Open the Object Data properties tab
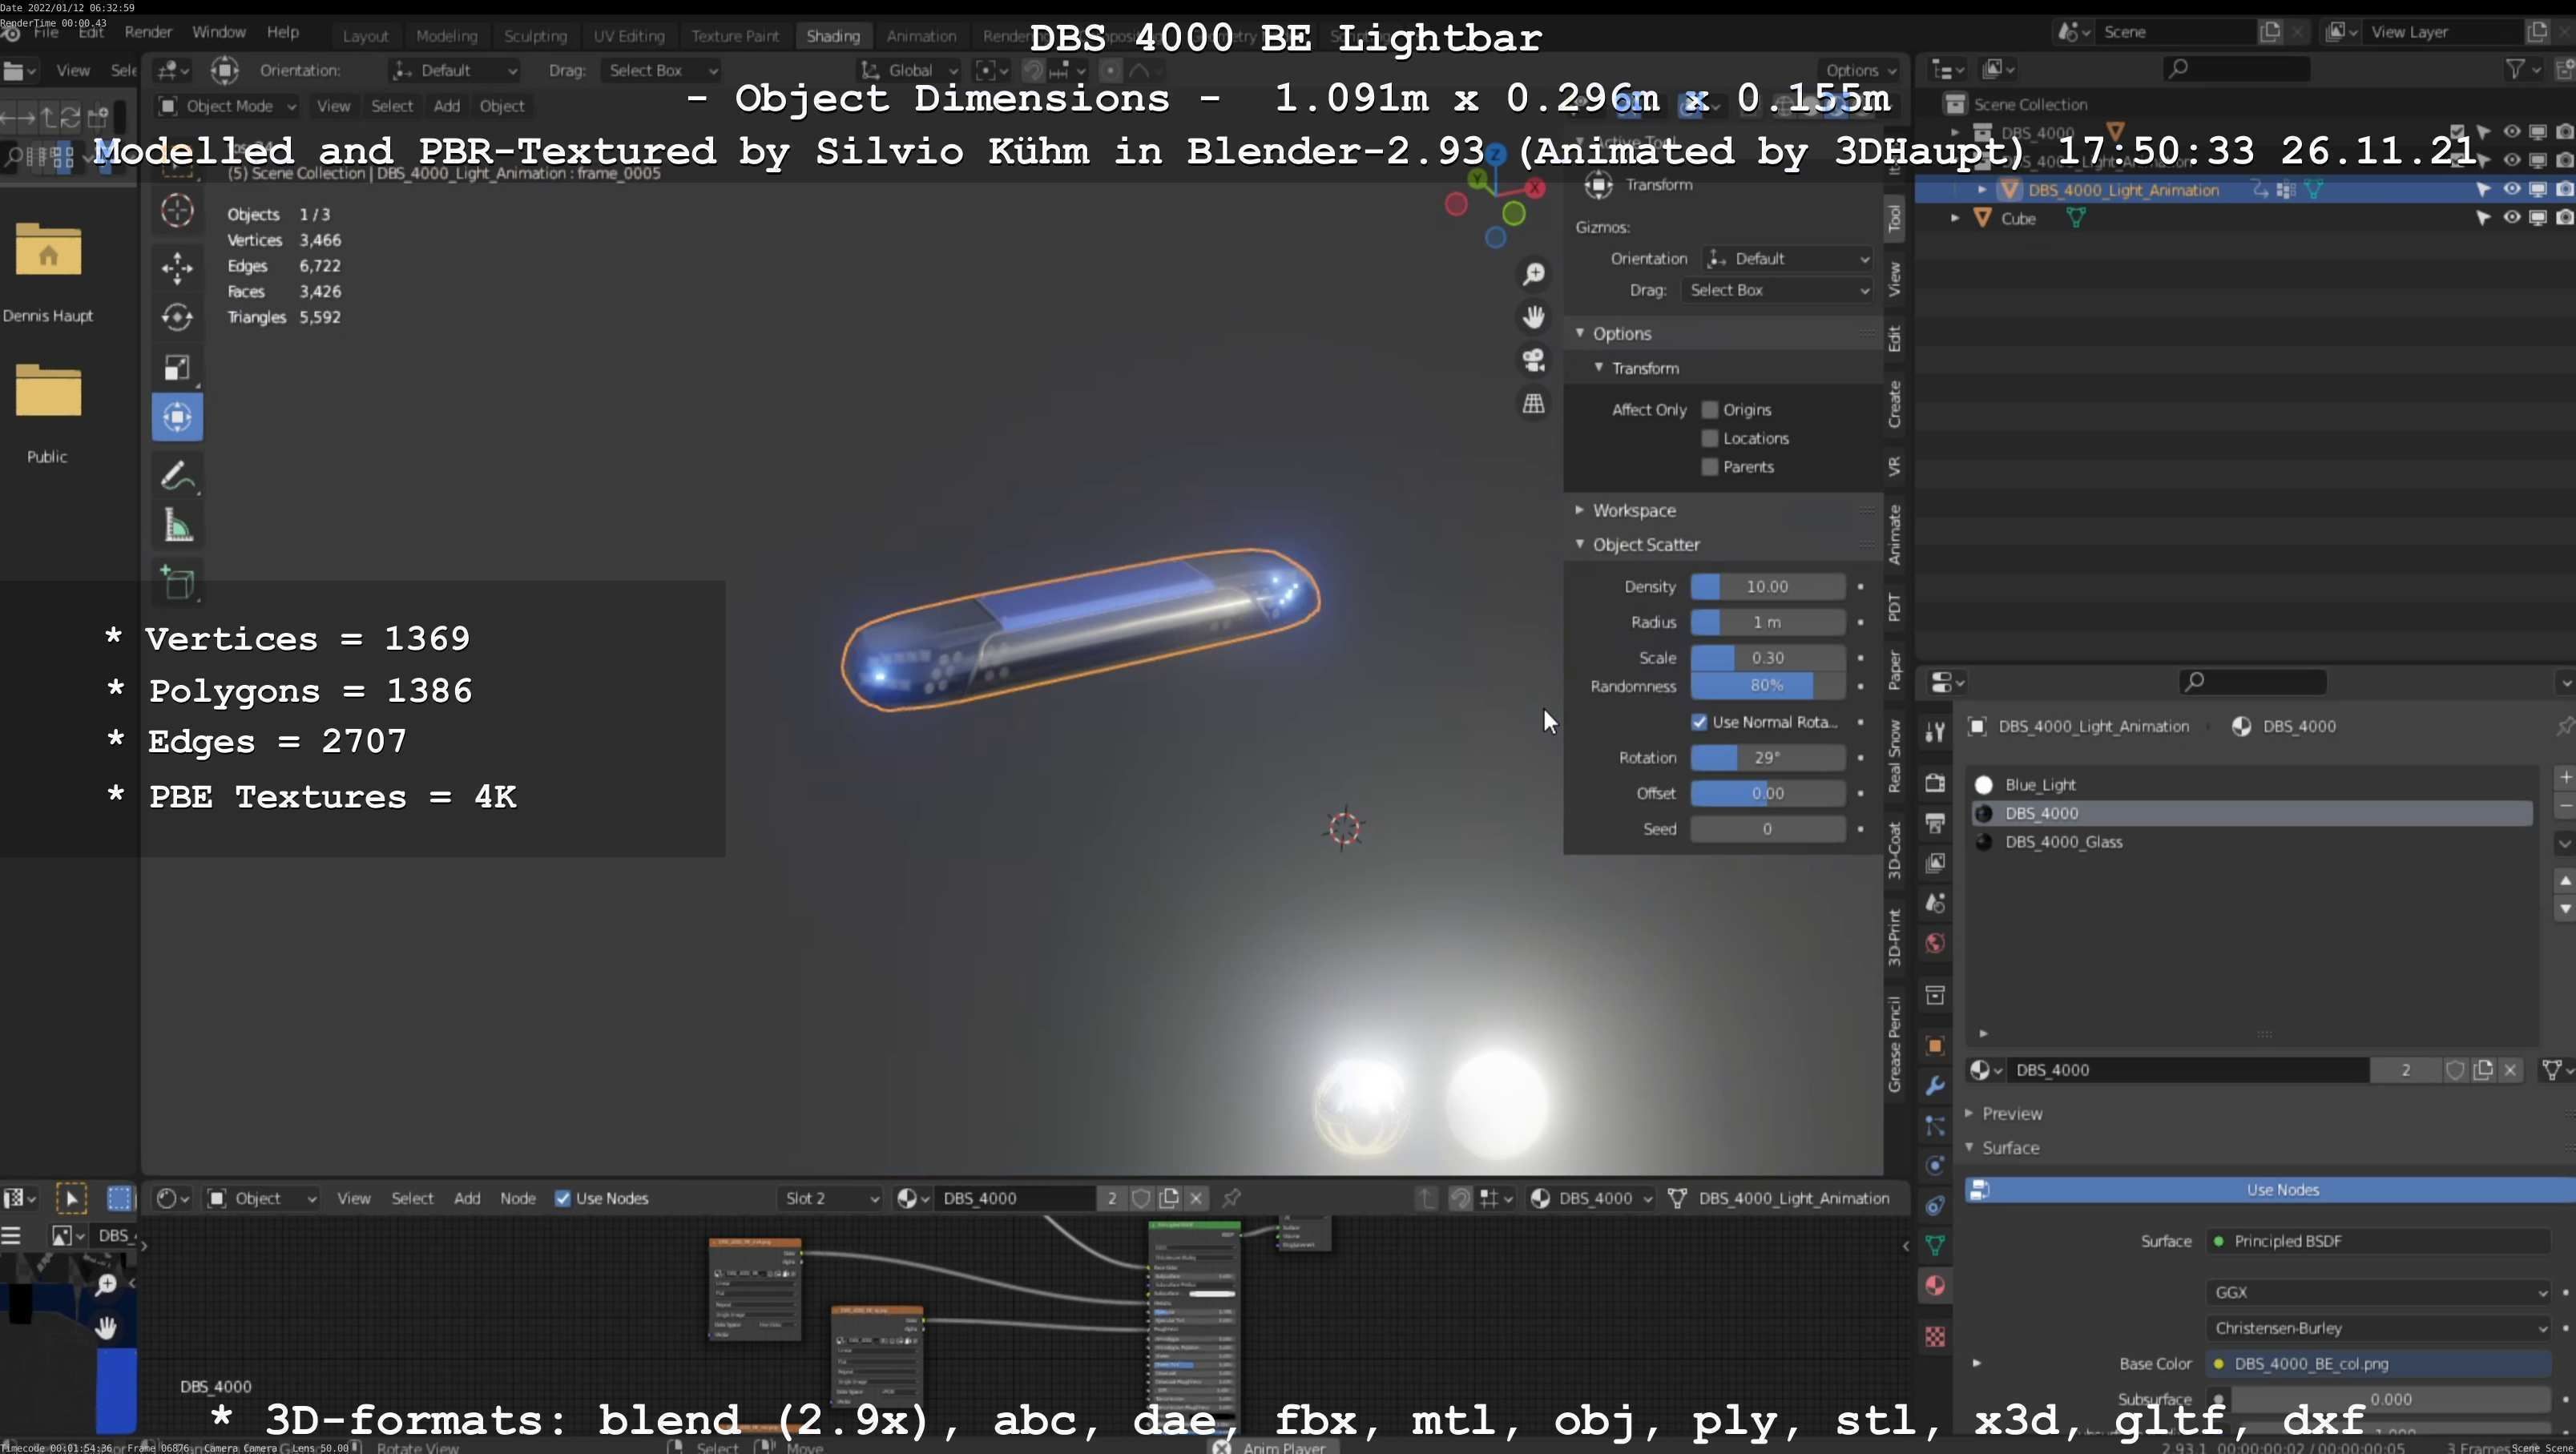Screen dimensions: 2576x1454 click(x=1935, y=1245)
